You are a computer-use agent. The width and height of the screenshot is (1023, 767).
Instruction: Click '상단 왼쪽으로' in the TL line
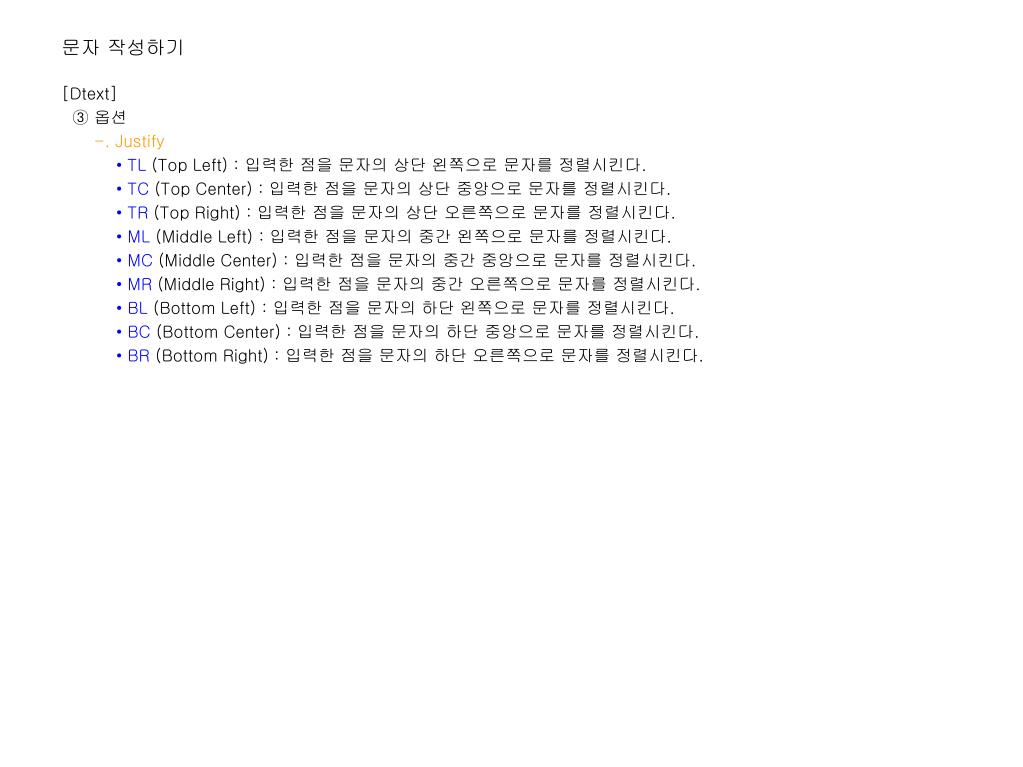(446, 165)
